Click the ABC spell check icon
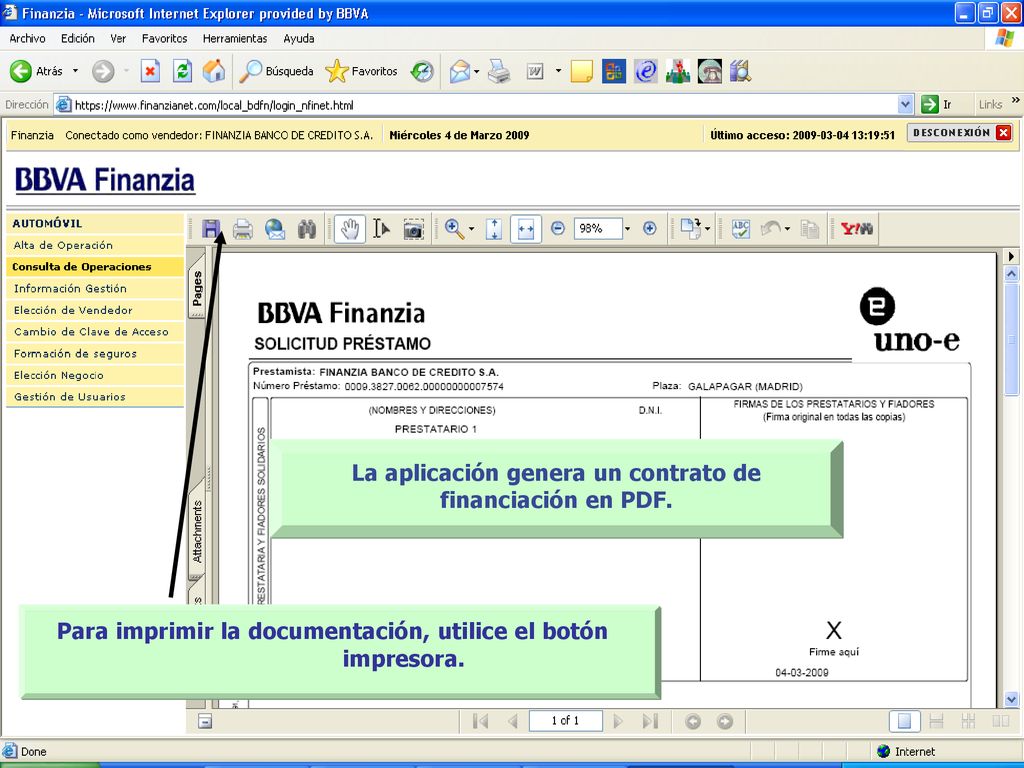 (x=741, y=229)
